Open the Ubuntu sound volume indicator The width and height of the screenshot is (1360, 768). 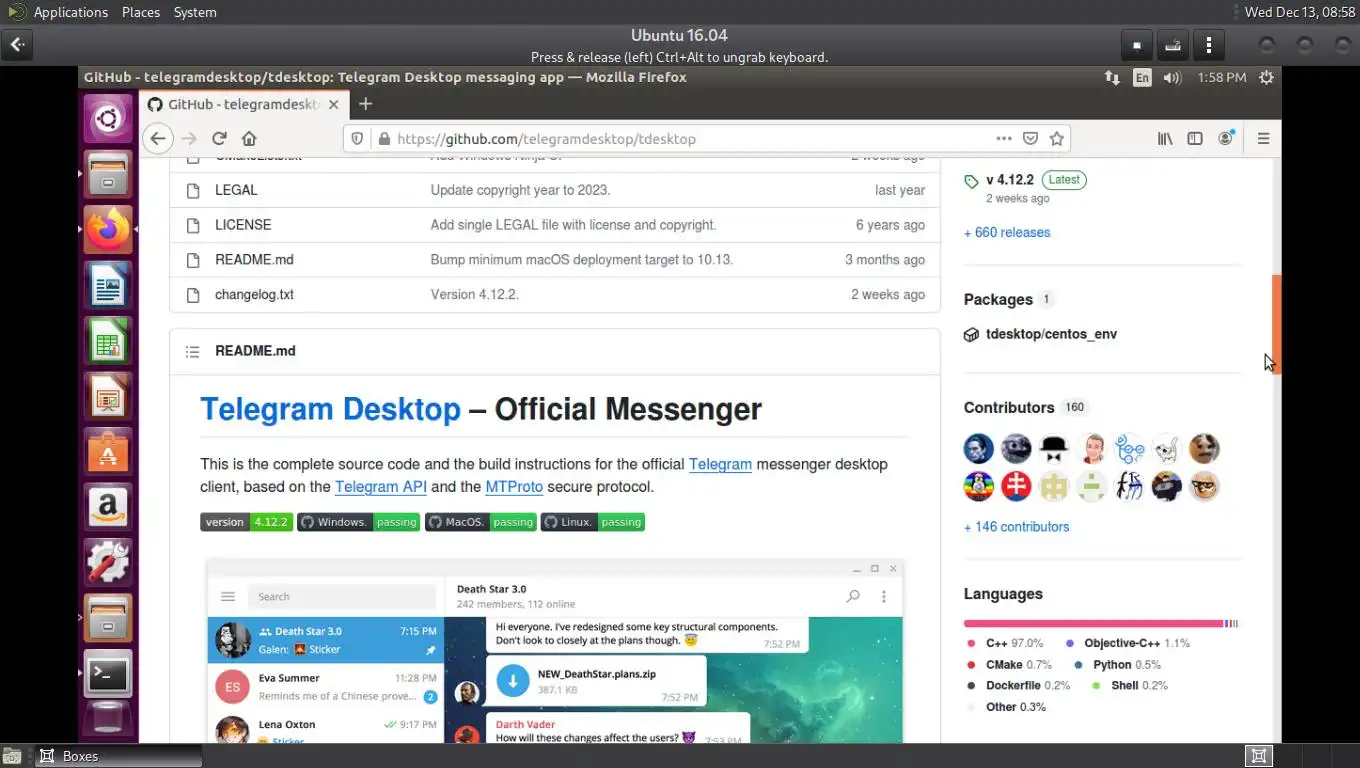1173,77
